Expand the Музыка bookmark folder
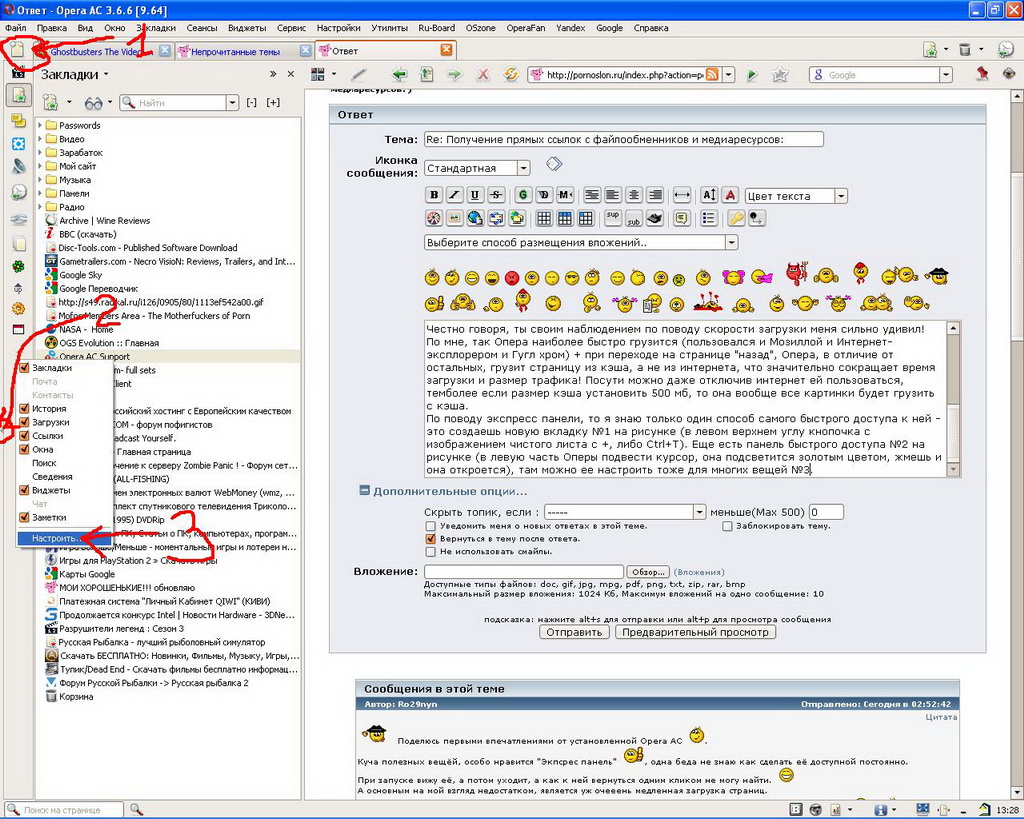 click(40, 180)
